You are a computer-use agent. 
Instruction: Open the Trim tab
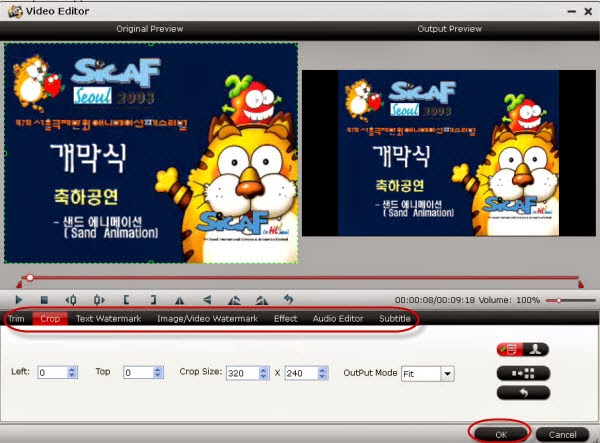(16, 319)
